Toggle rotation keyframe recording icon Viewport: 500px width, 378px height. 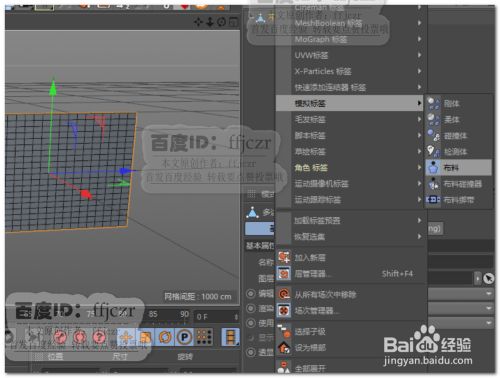click(x=165, y=337)
